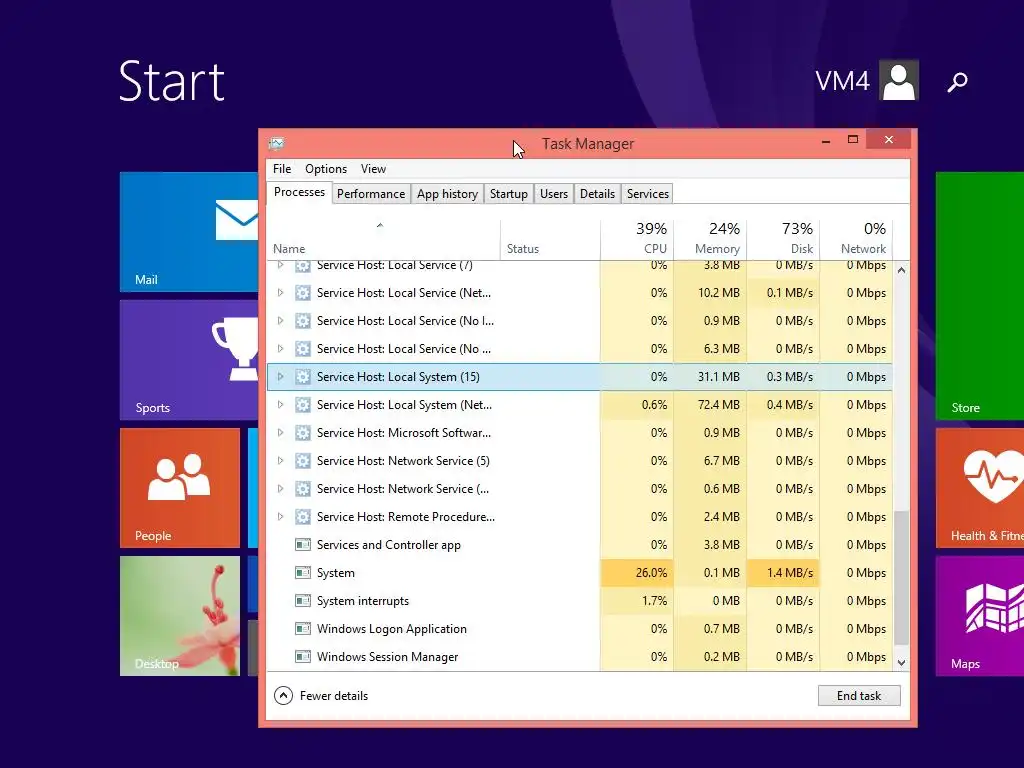Screen dimensions: 1024x768
Task: Select Windows Session Manager process name
Action: pos(387,657)
